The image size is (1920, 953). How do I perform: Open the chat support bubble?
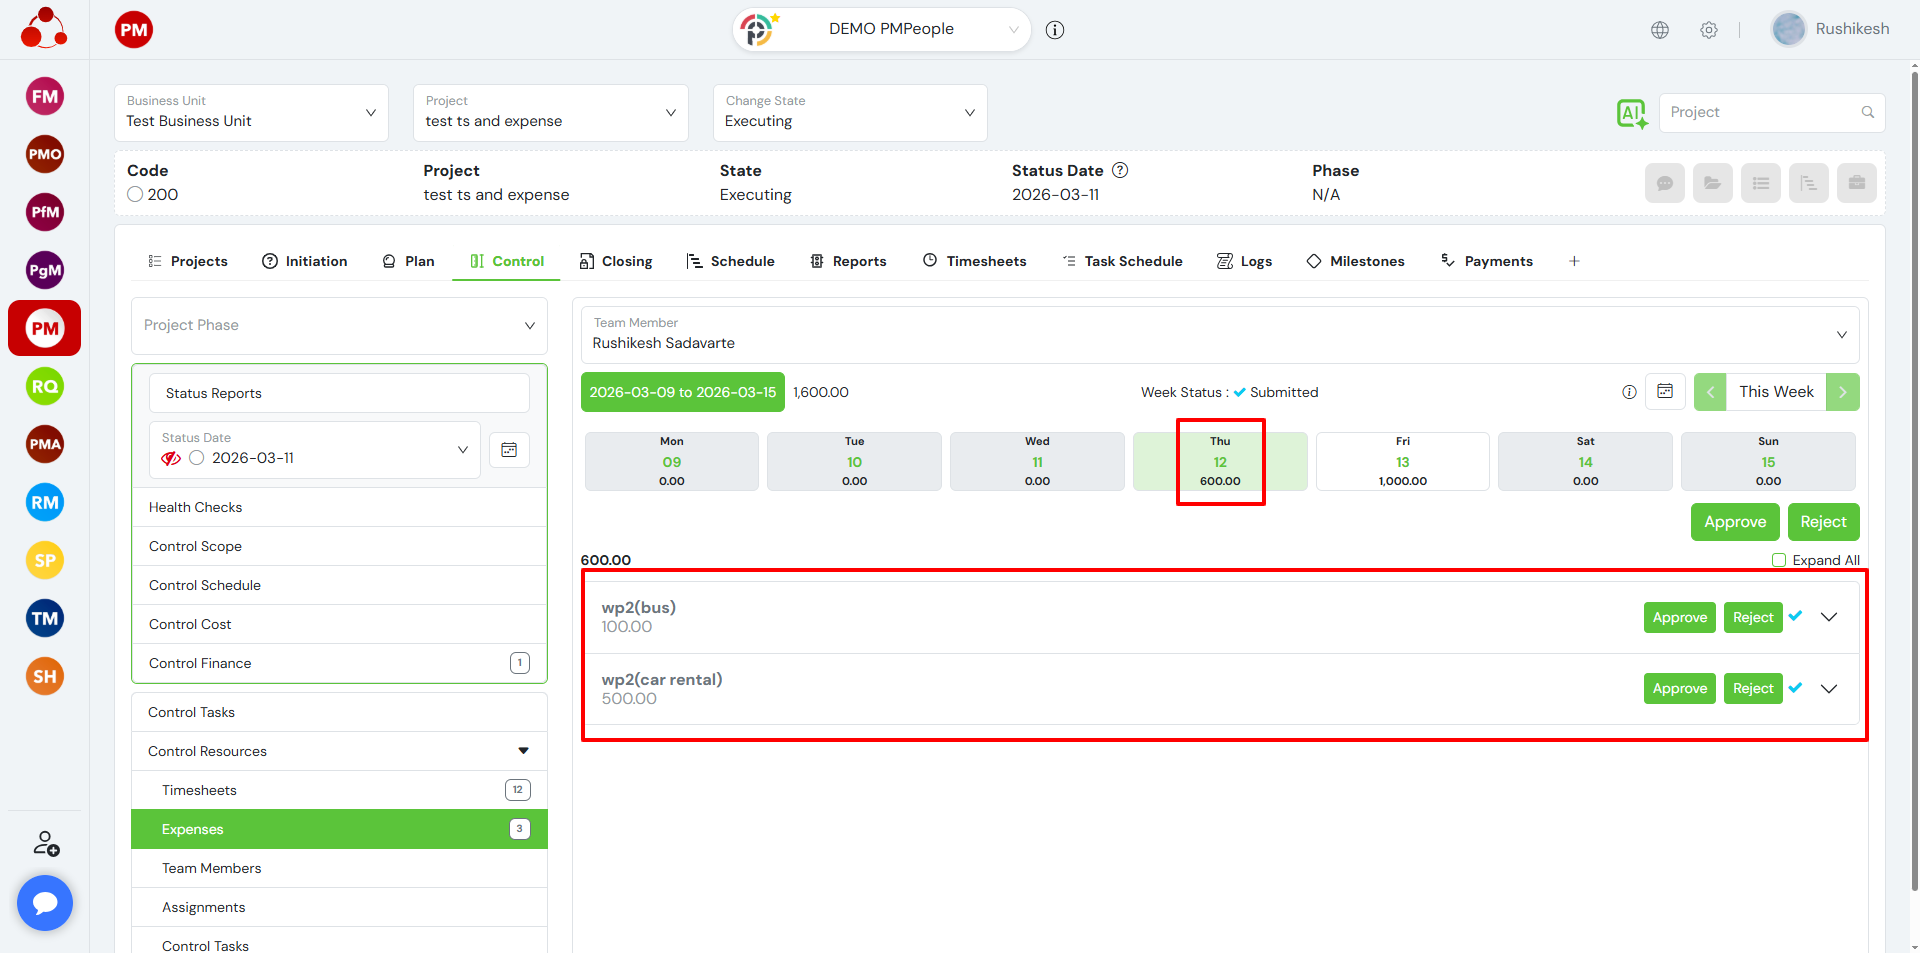click(x=45, y=903)
